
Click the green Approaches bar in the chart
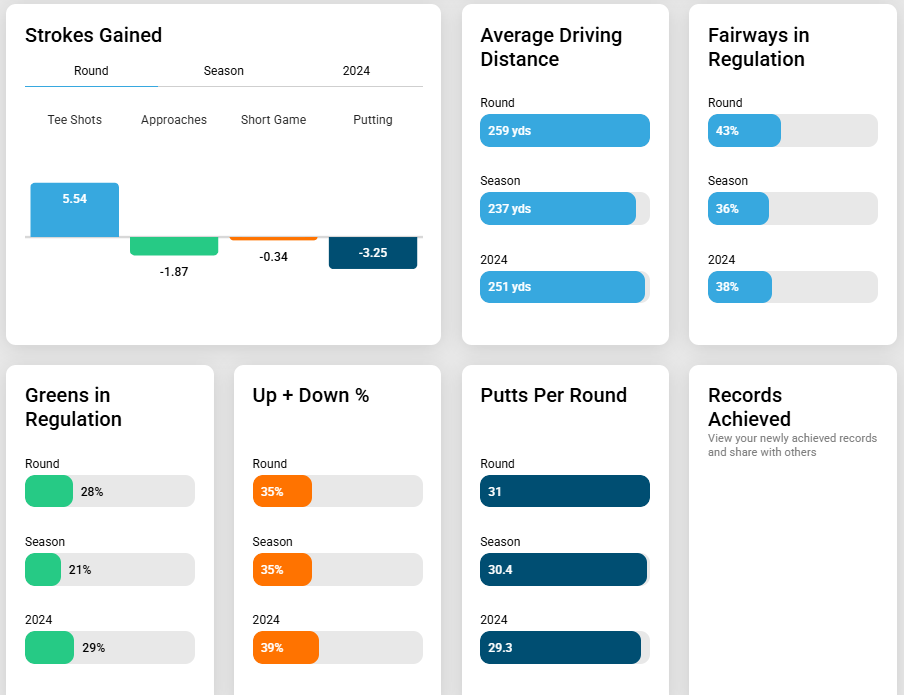click(x=174, y=246)
